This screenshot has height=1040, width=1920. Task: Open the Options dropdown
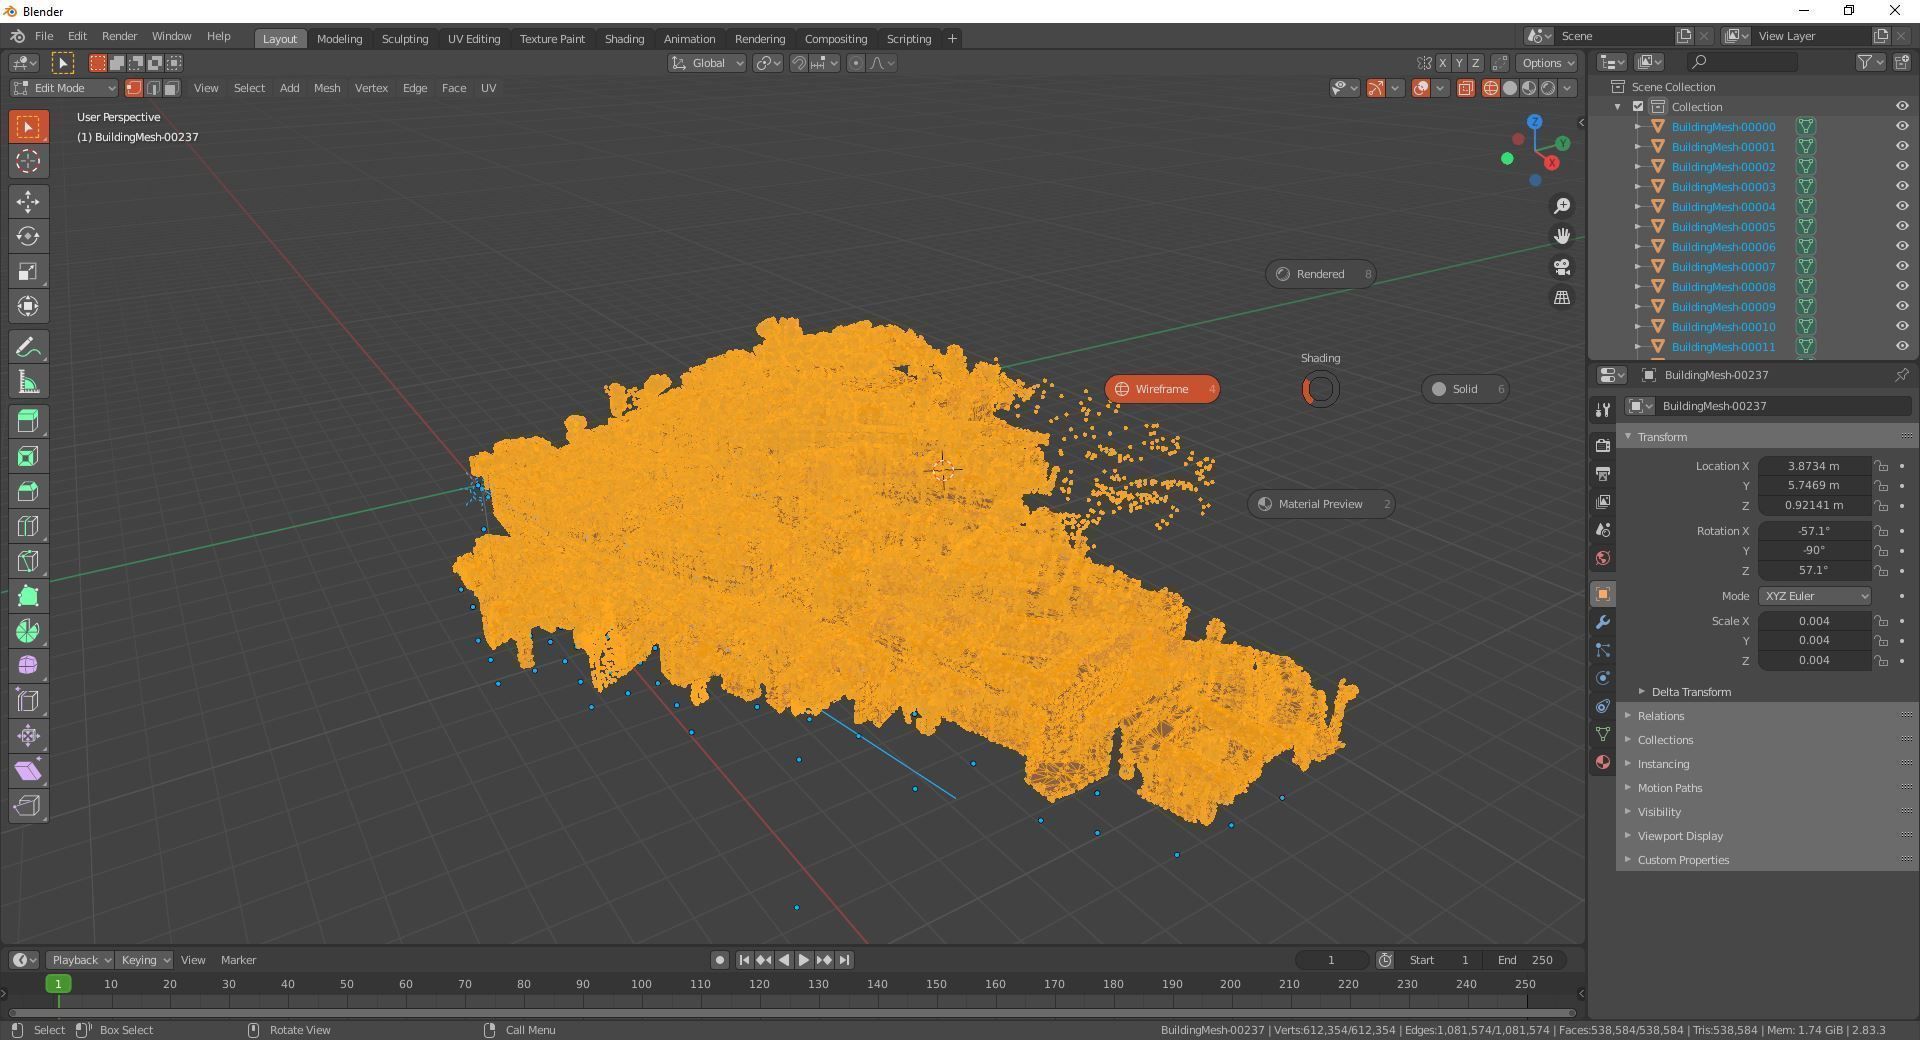coord(1548,63)
